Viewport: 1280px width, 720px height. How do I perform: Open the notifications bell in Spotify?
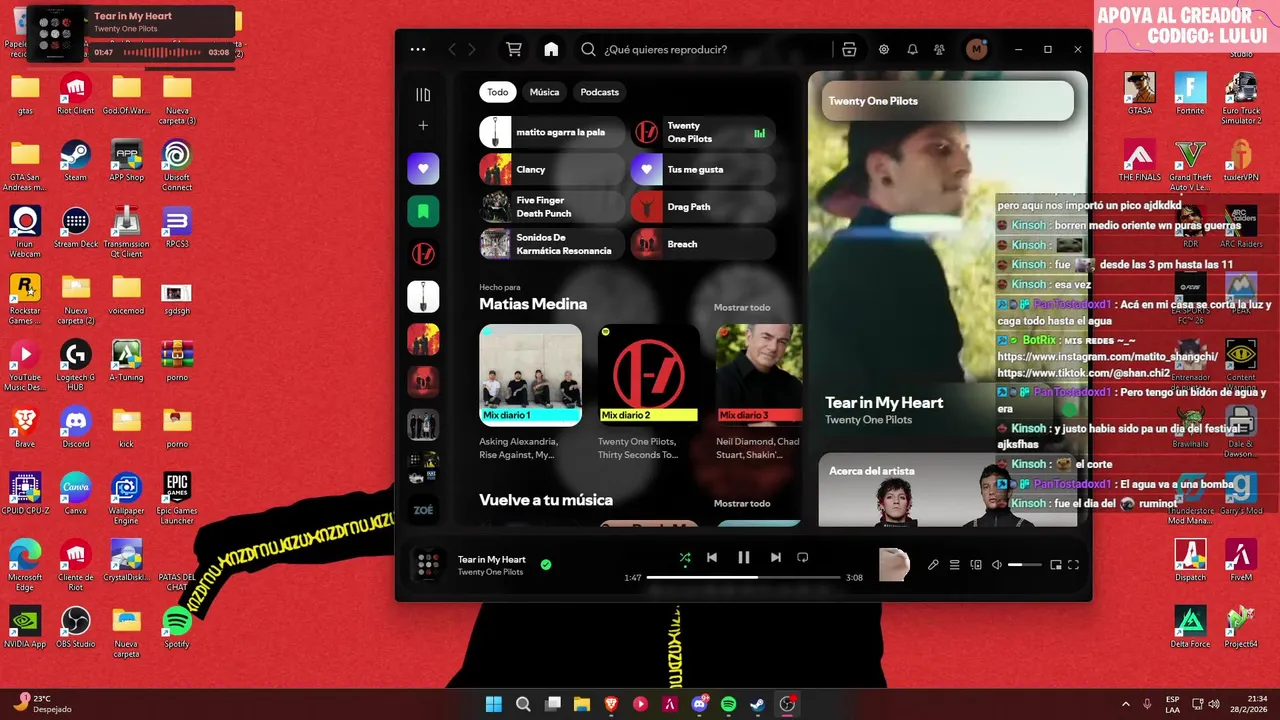(x=912, y=49)
